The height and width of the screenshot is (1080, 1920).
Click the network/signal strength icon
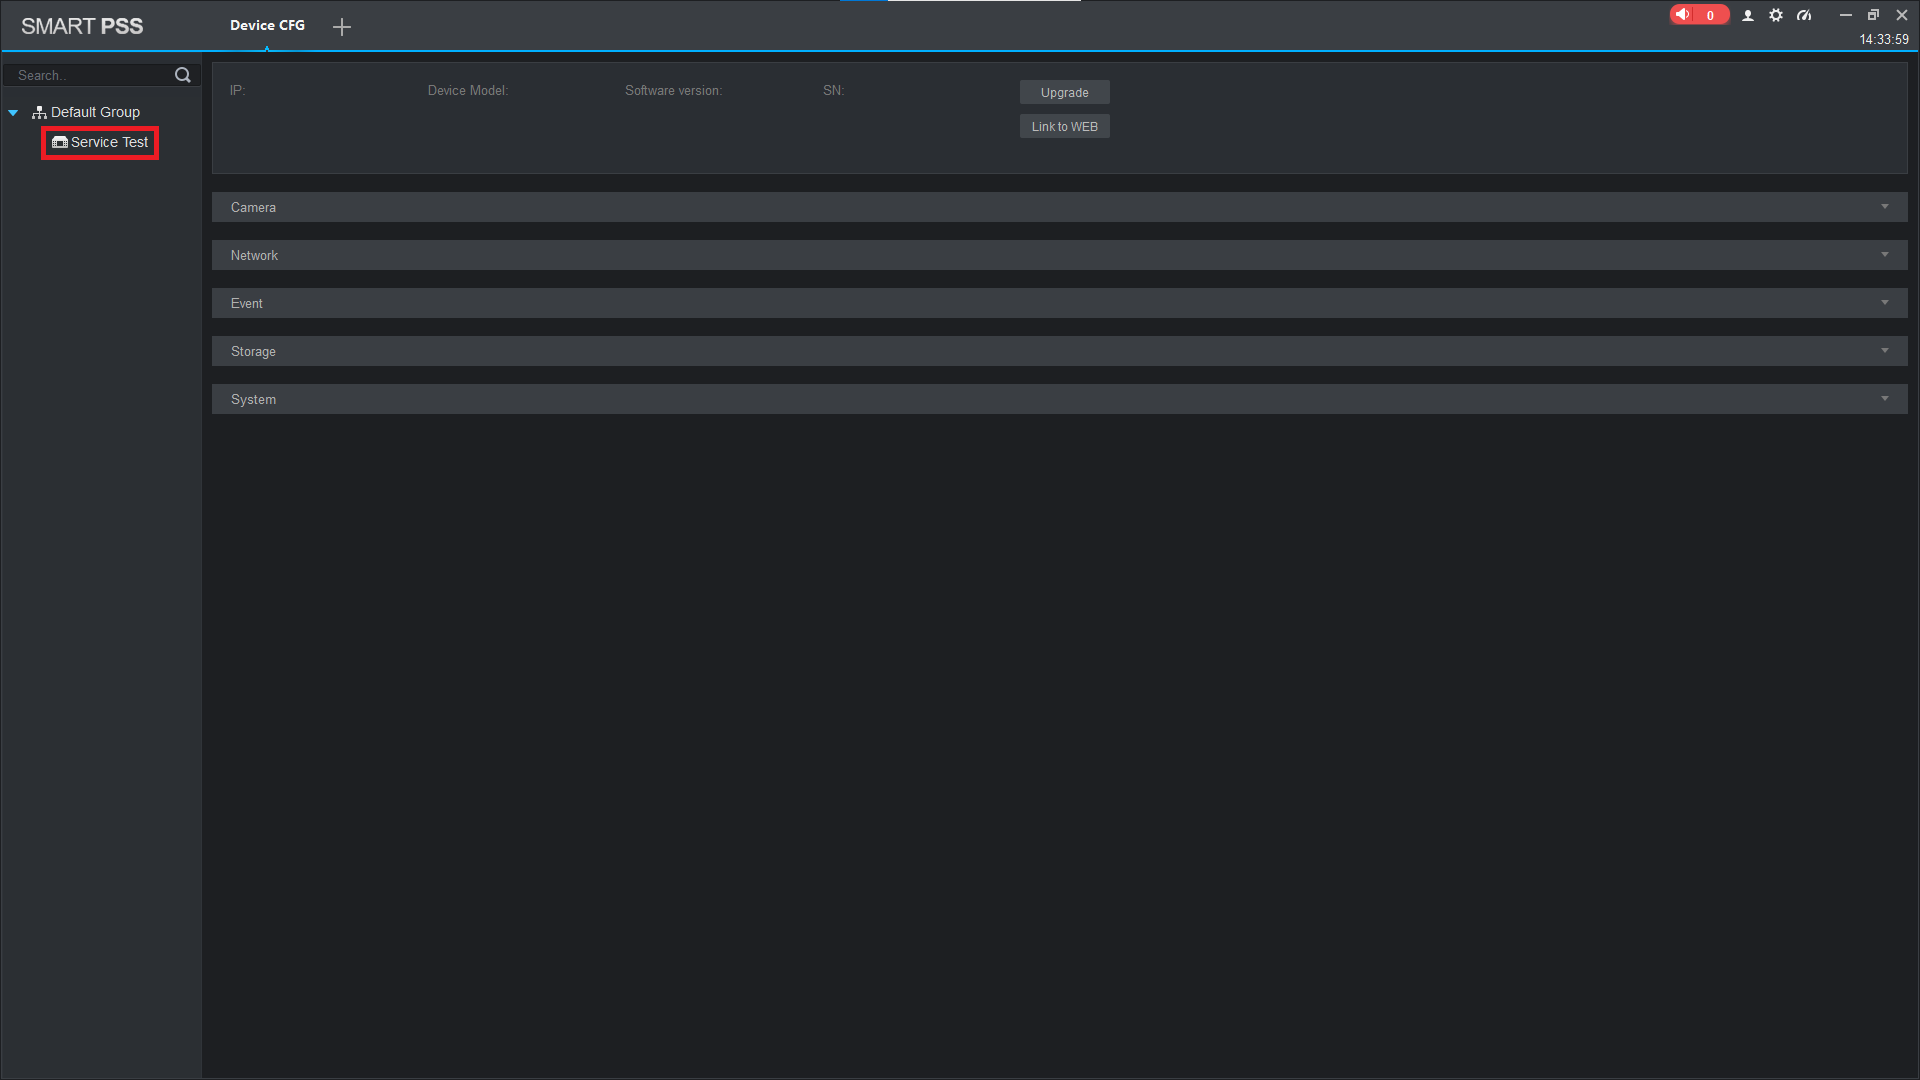click(x=1804, y=15)
